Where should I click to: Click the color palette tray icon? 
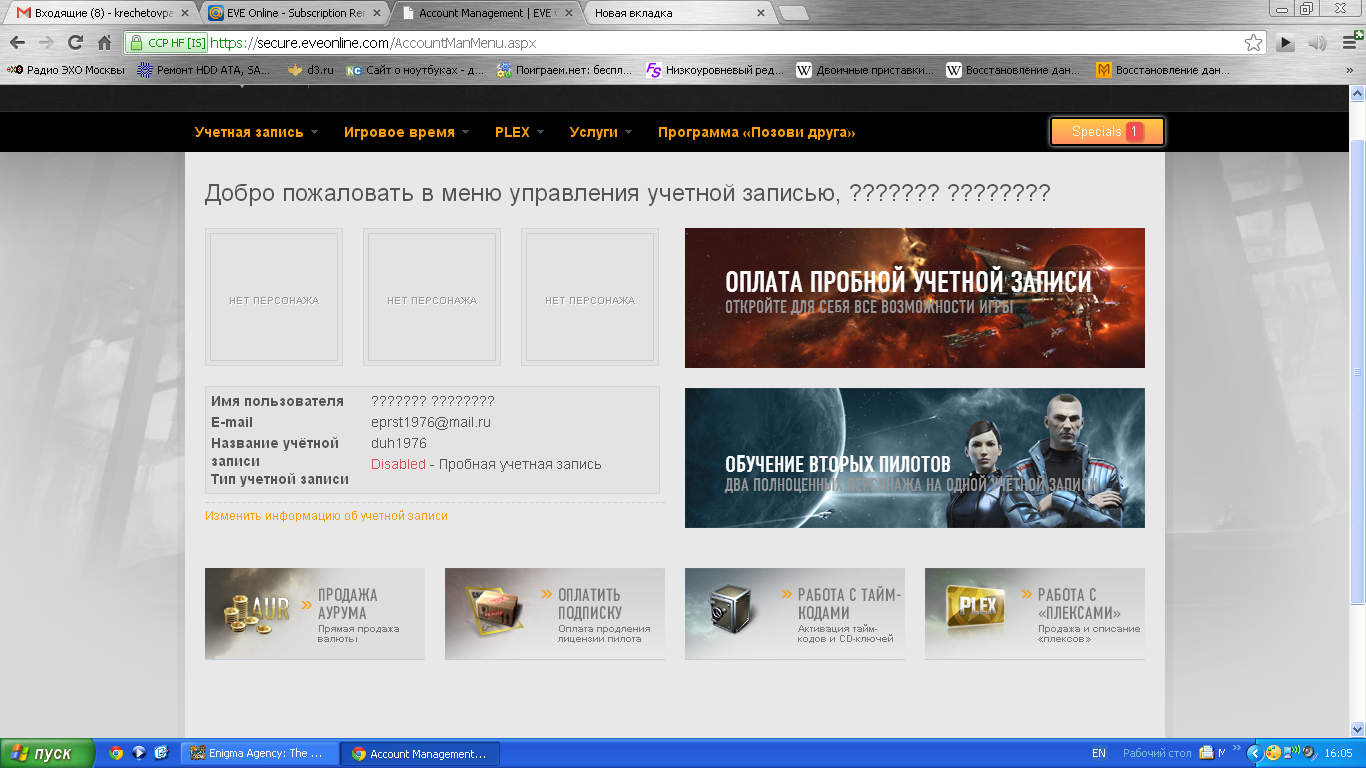[x=1273, y=753]
